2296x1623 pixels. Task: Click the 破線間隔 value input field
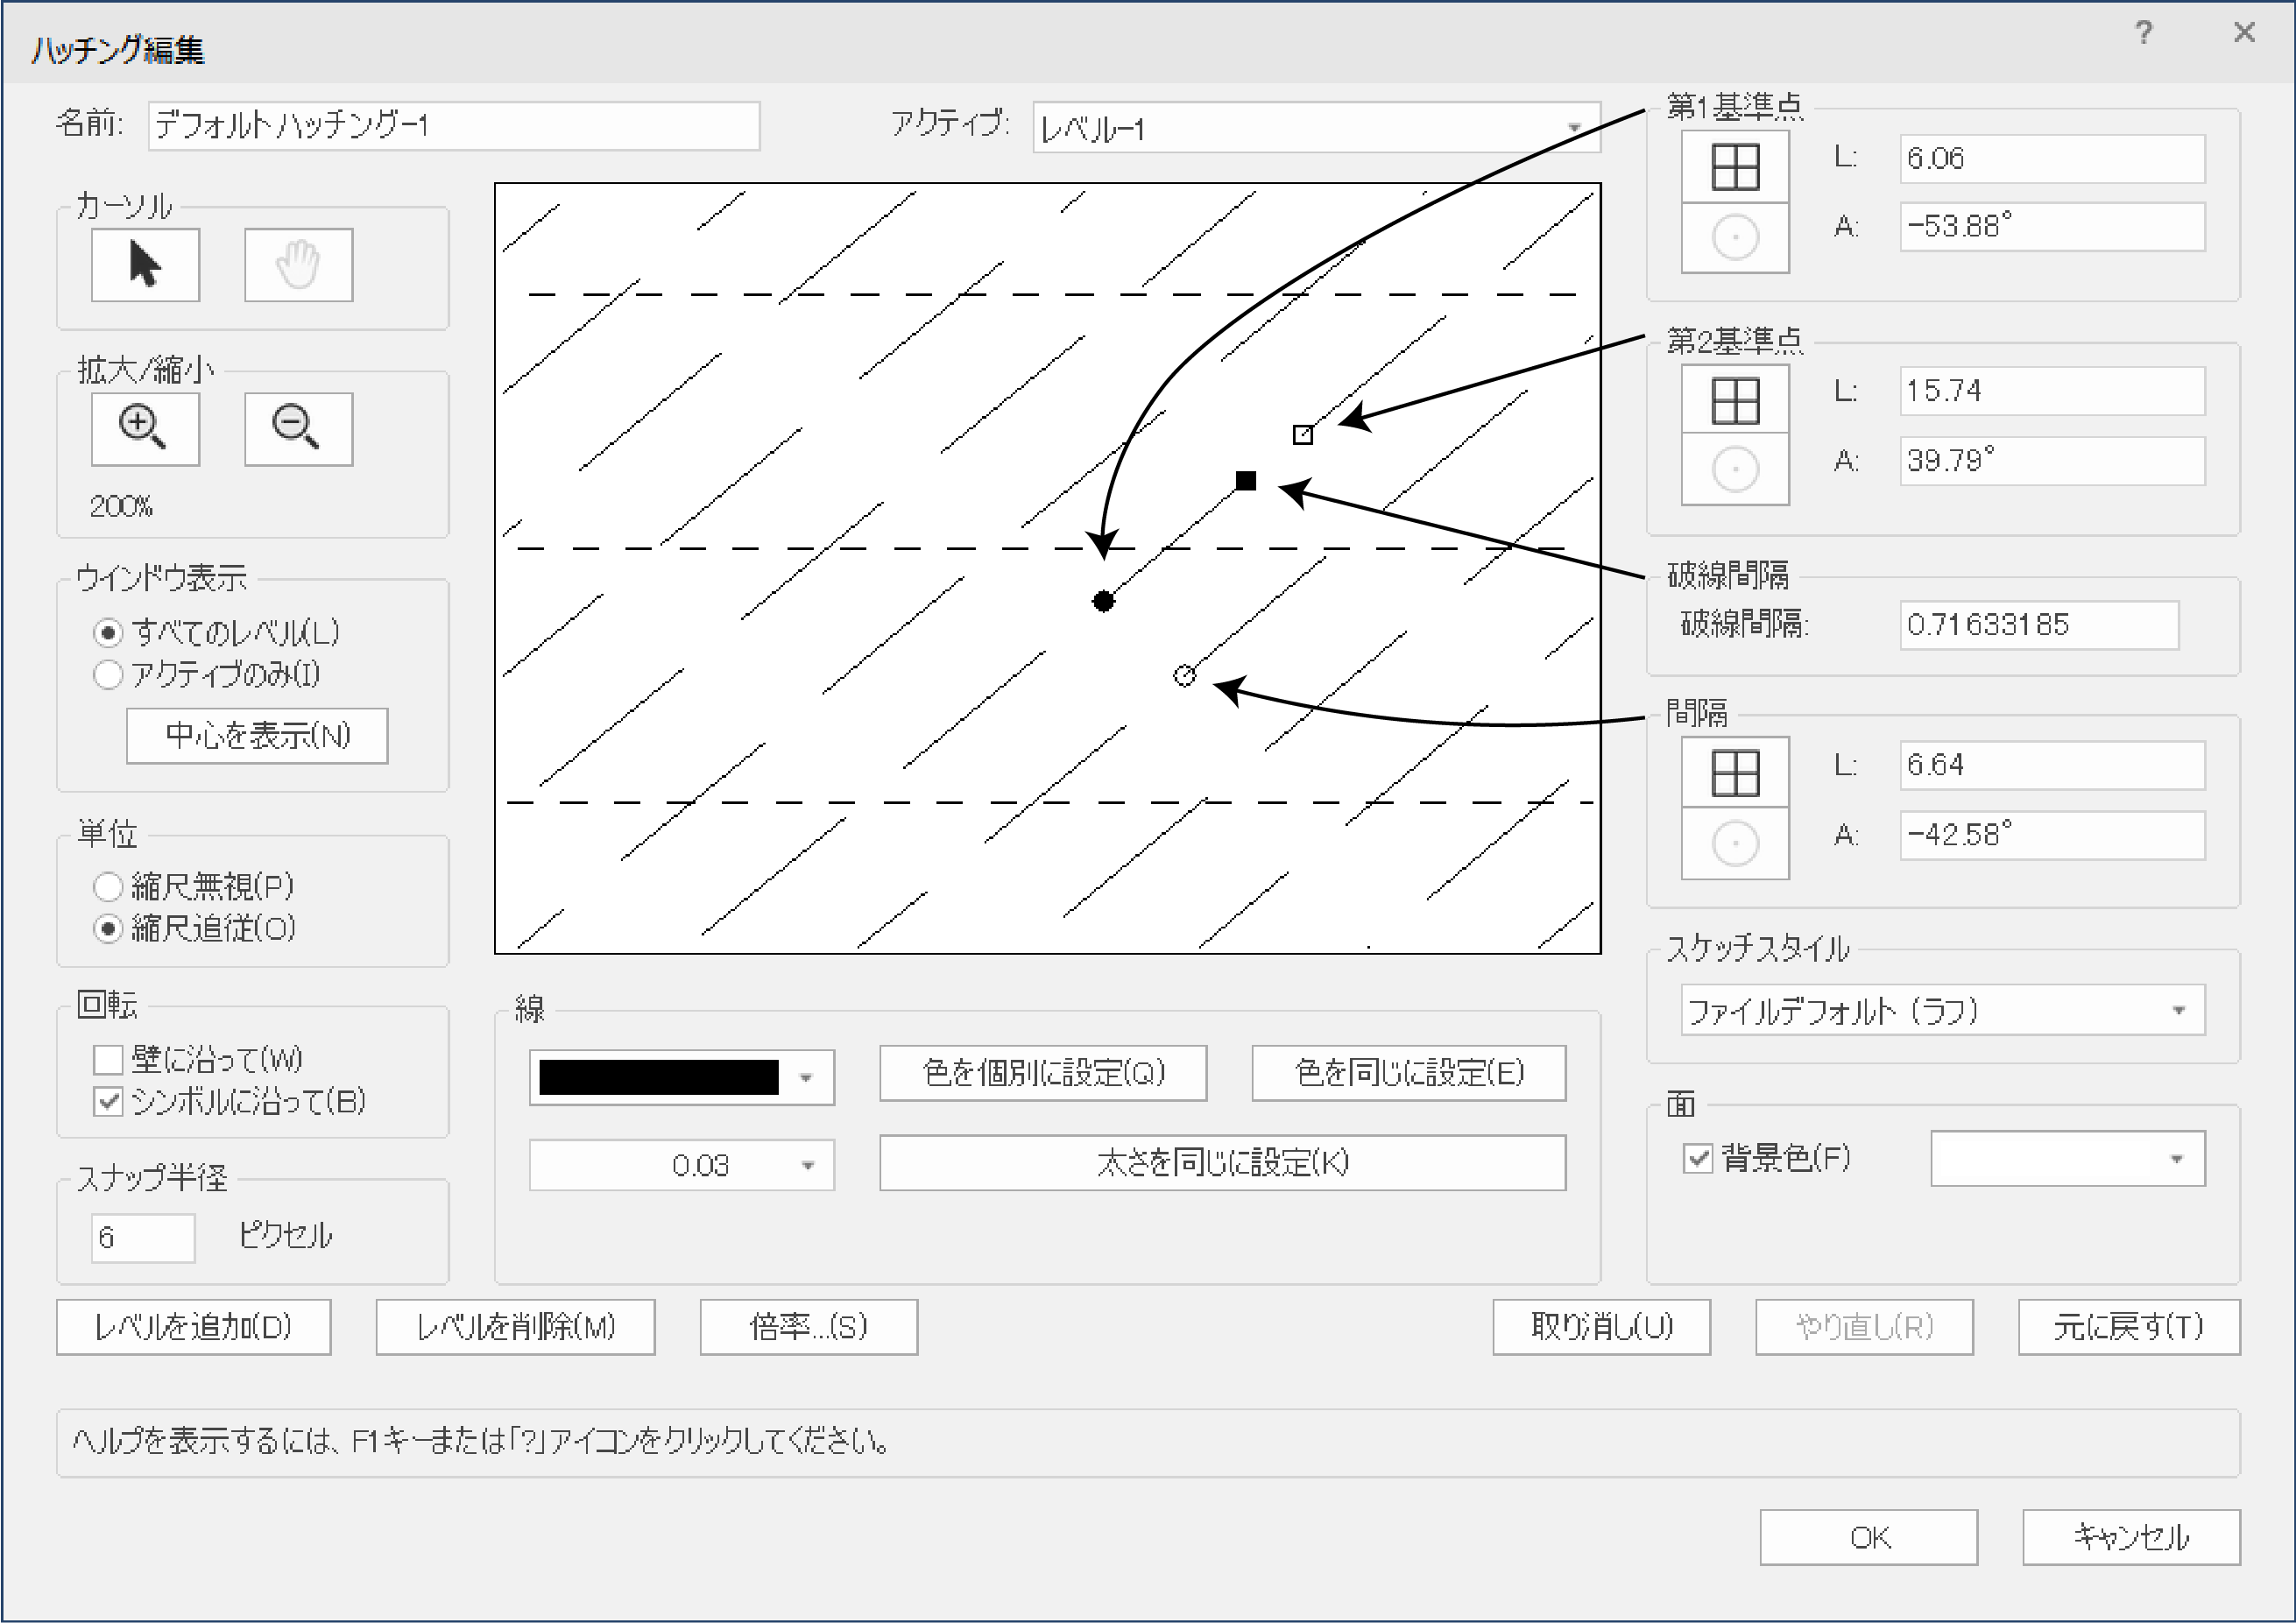pos(2037,625)
